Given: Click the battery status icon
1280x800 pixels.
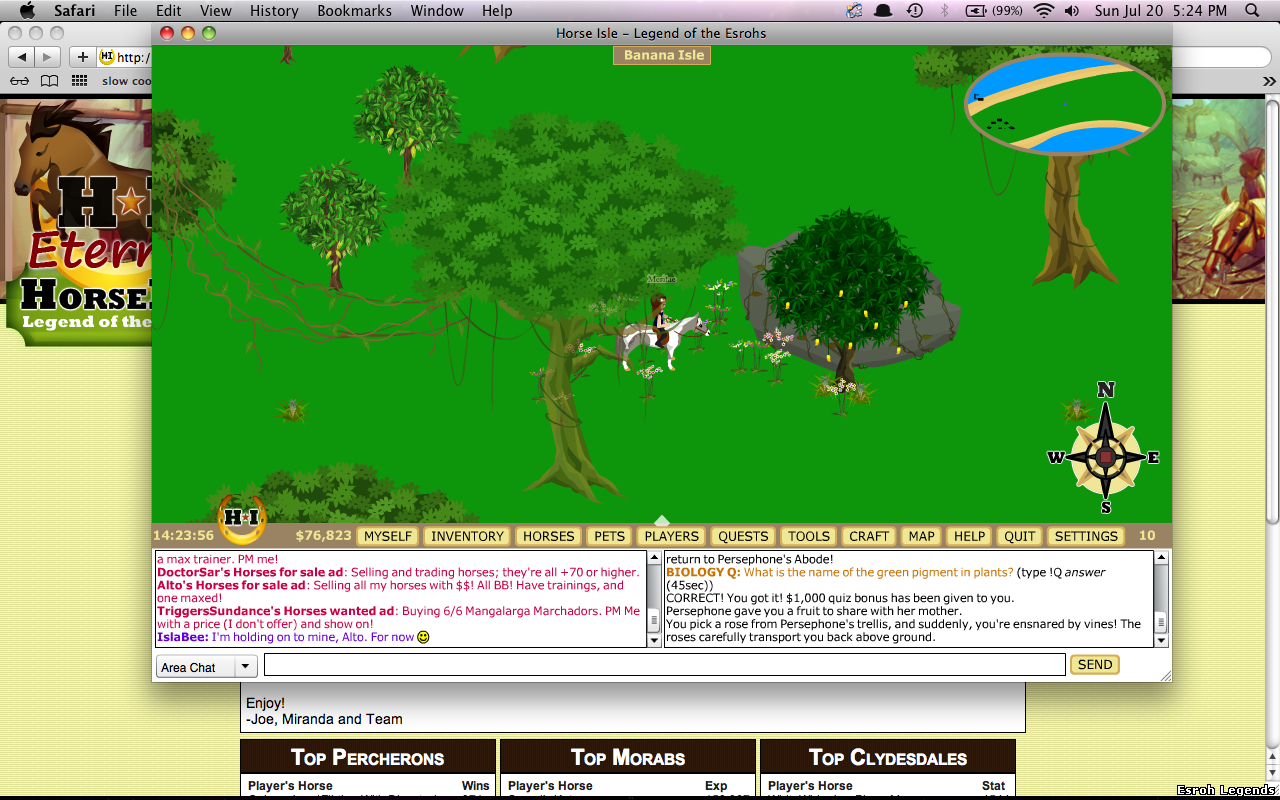Looking at the screenshot, I should click(x=975, y=11).
